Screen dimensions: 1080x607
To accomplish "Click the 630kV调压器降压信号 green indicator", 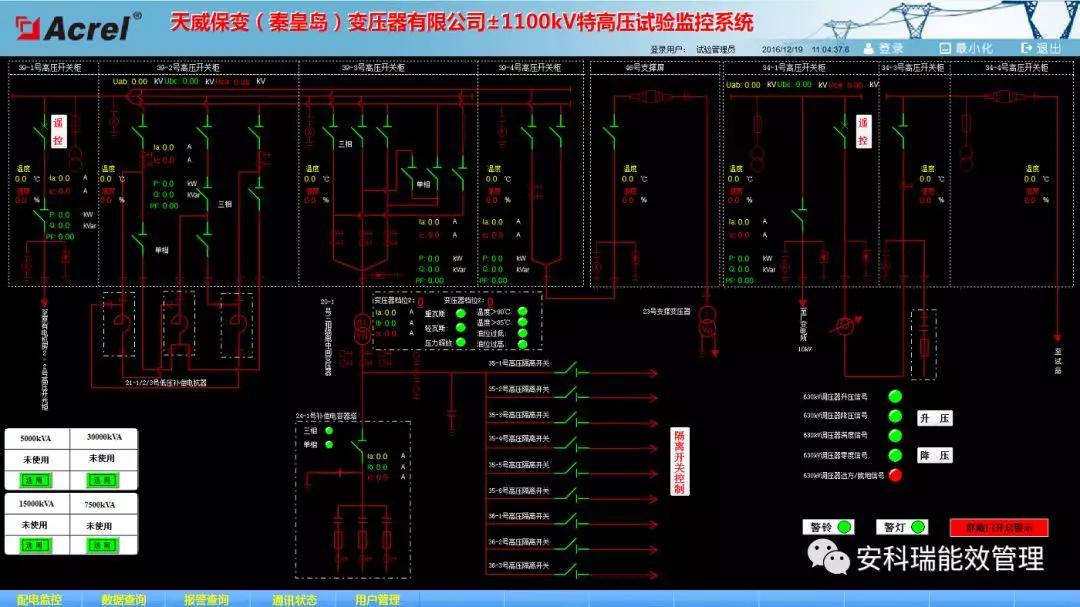I will (x=895, y=416).
